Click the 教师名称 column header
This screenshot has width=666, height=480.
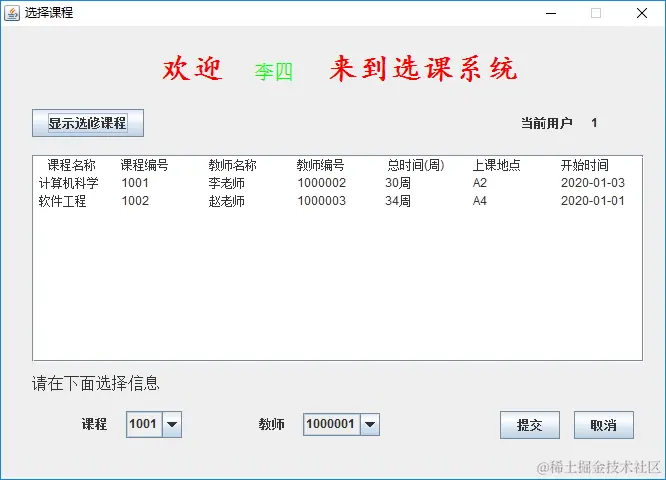[x=232, y=165]
